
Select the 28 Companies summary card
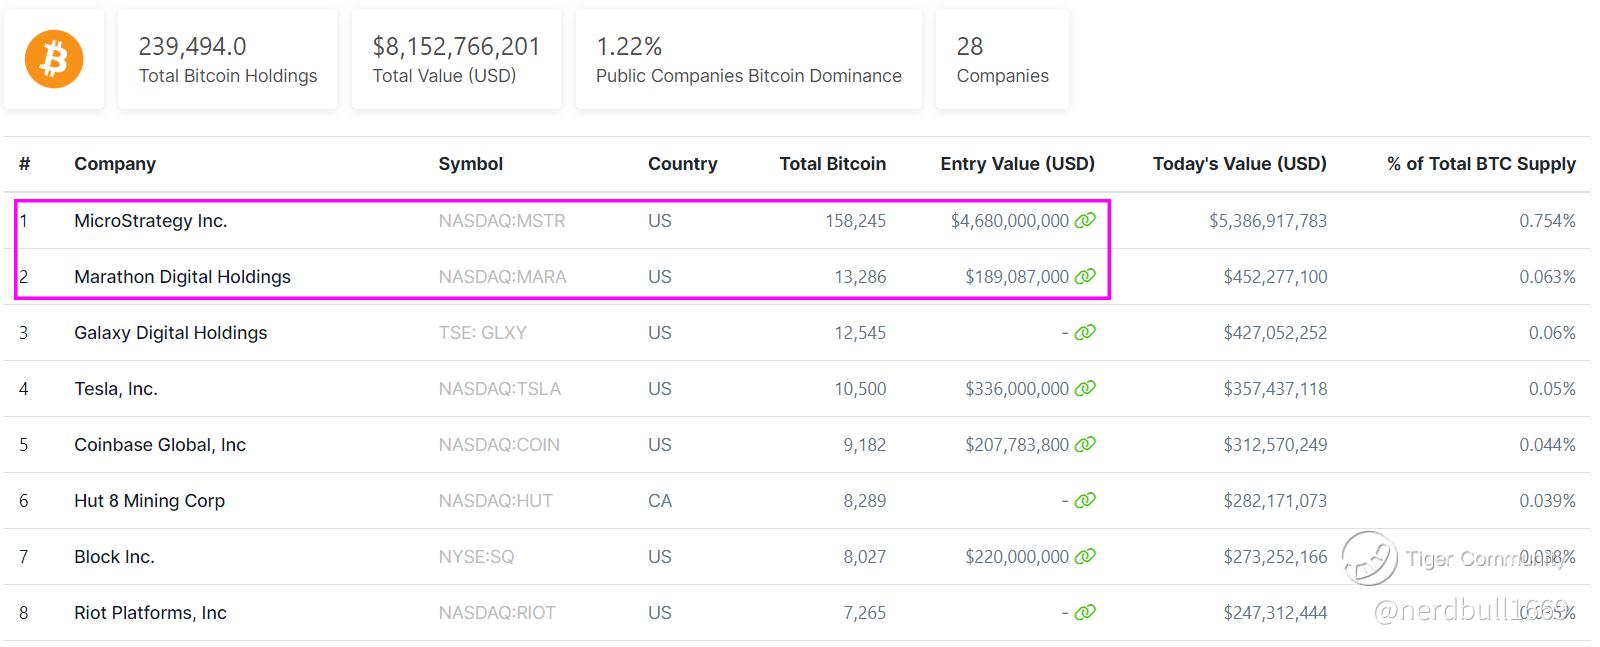1002,60
